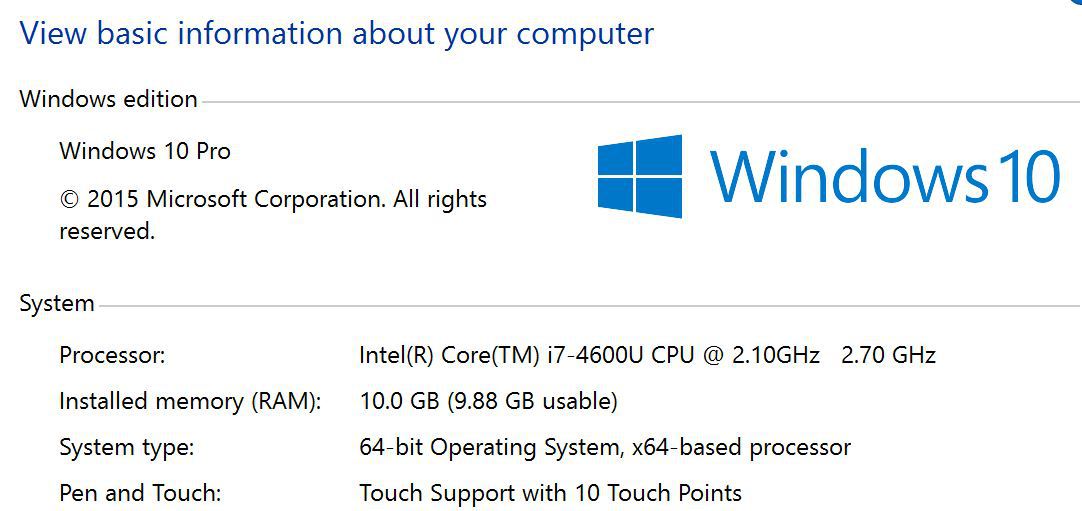Click the System type label
The width and height of the screenshot is (1082, 511).
(127, 448)
